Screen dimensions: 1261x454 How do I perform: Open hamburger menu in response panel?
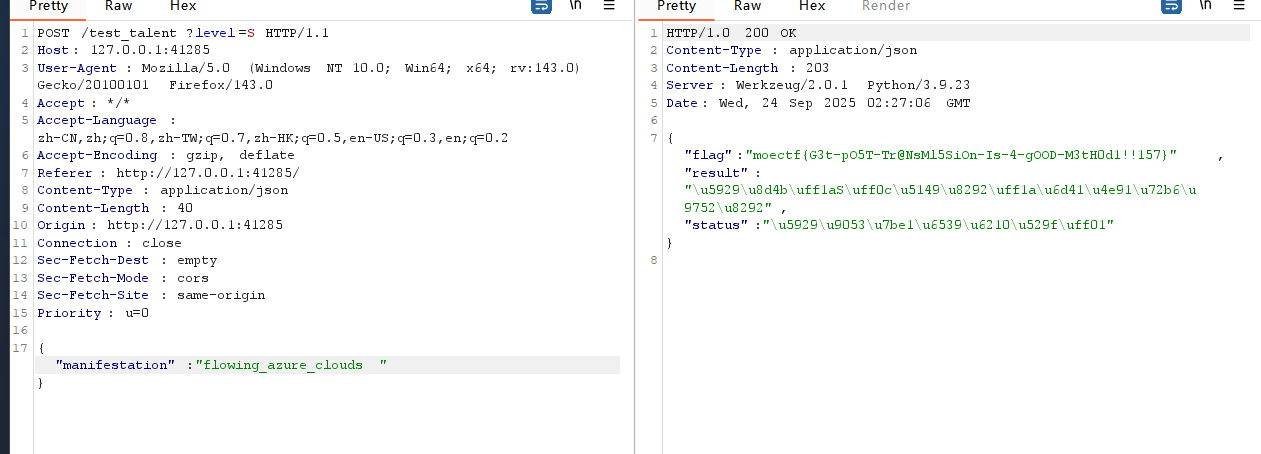(x=1239, y=6)
